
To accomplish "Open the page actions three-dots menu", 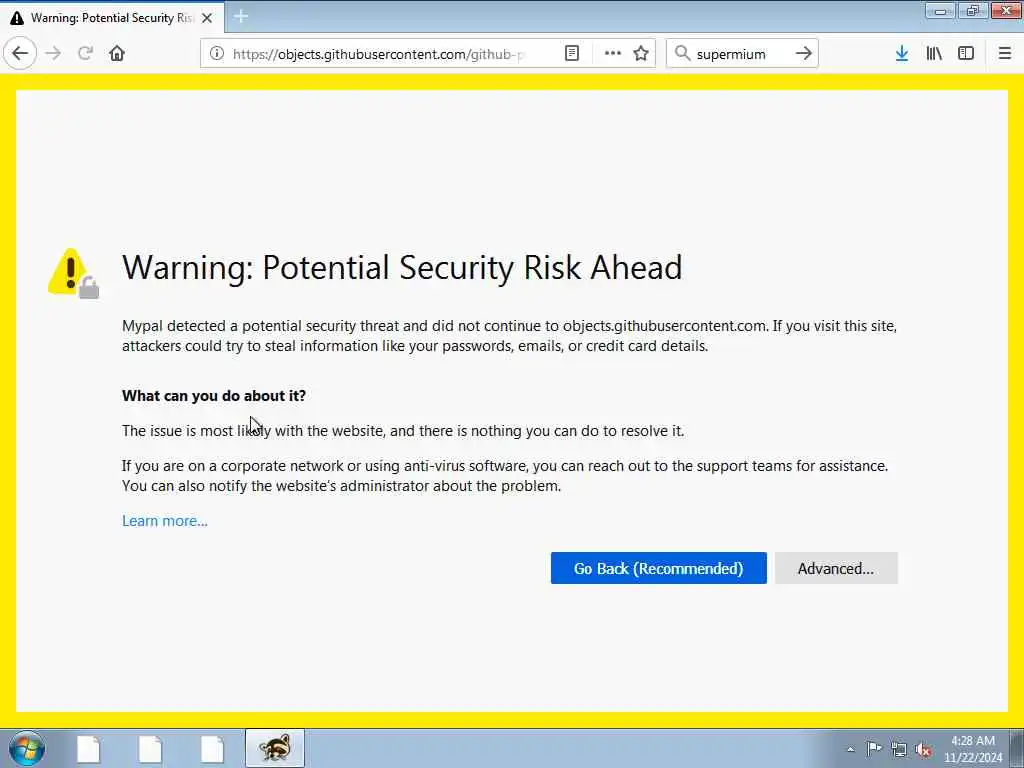I will pyautogui.click(x=613, y=54).
